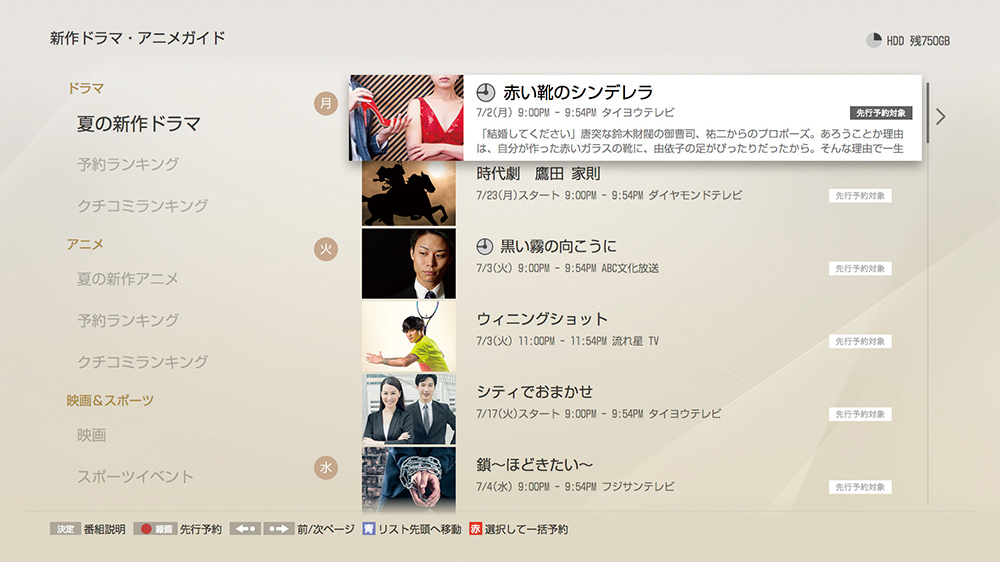Click the HDD remaining capacity pie icon
This screenshot has height=562, width=1000.
point(873,40)
